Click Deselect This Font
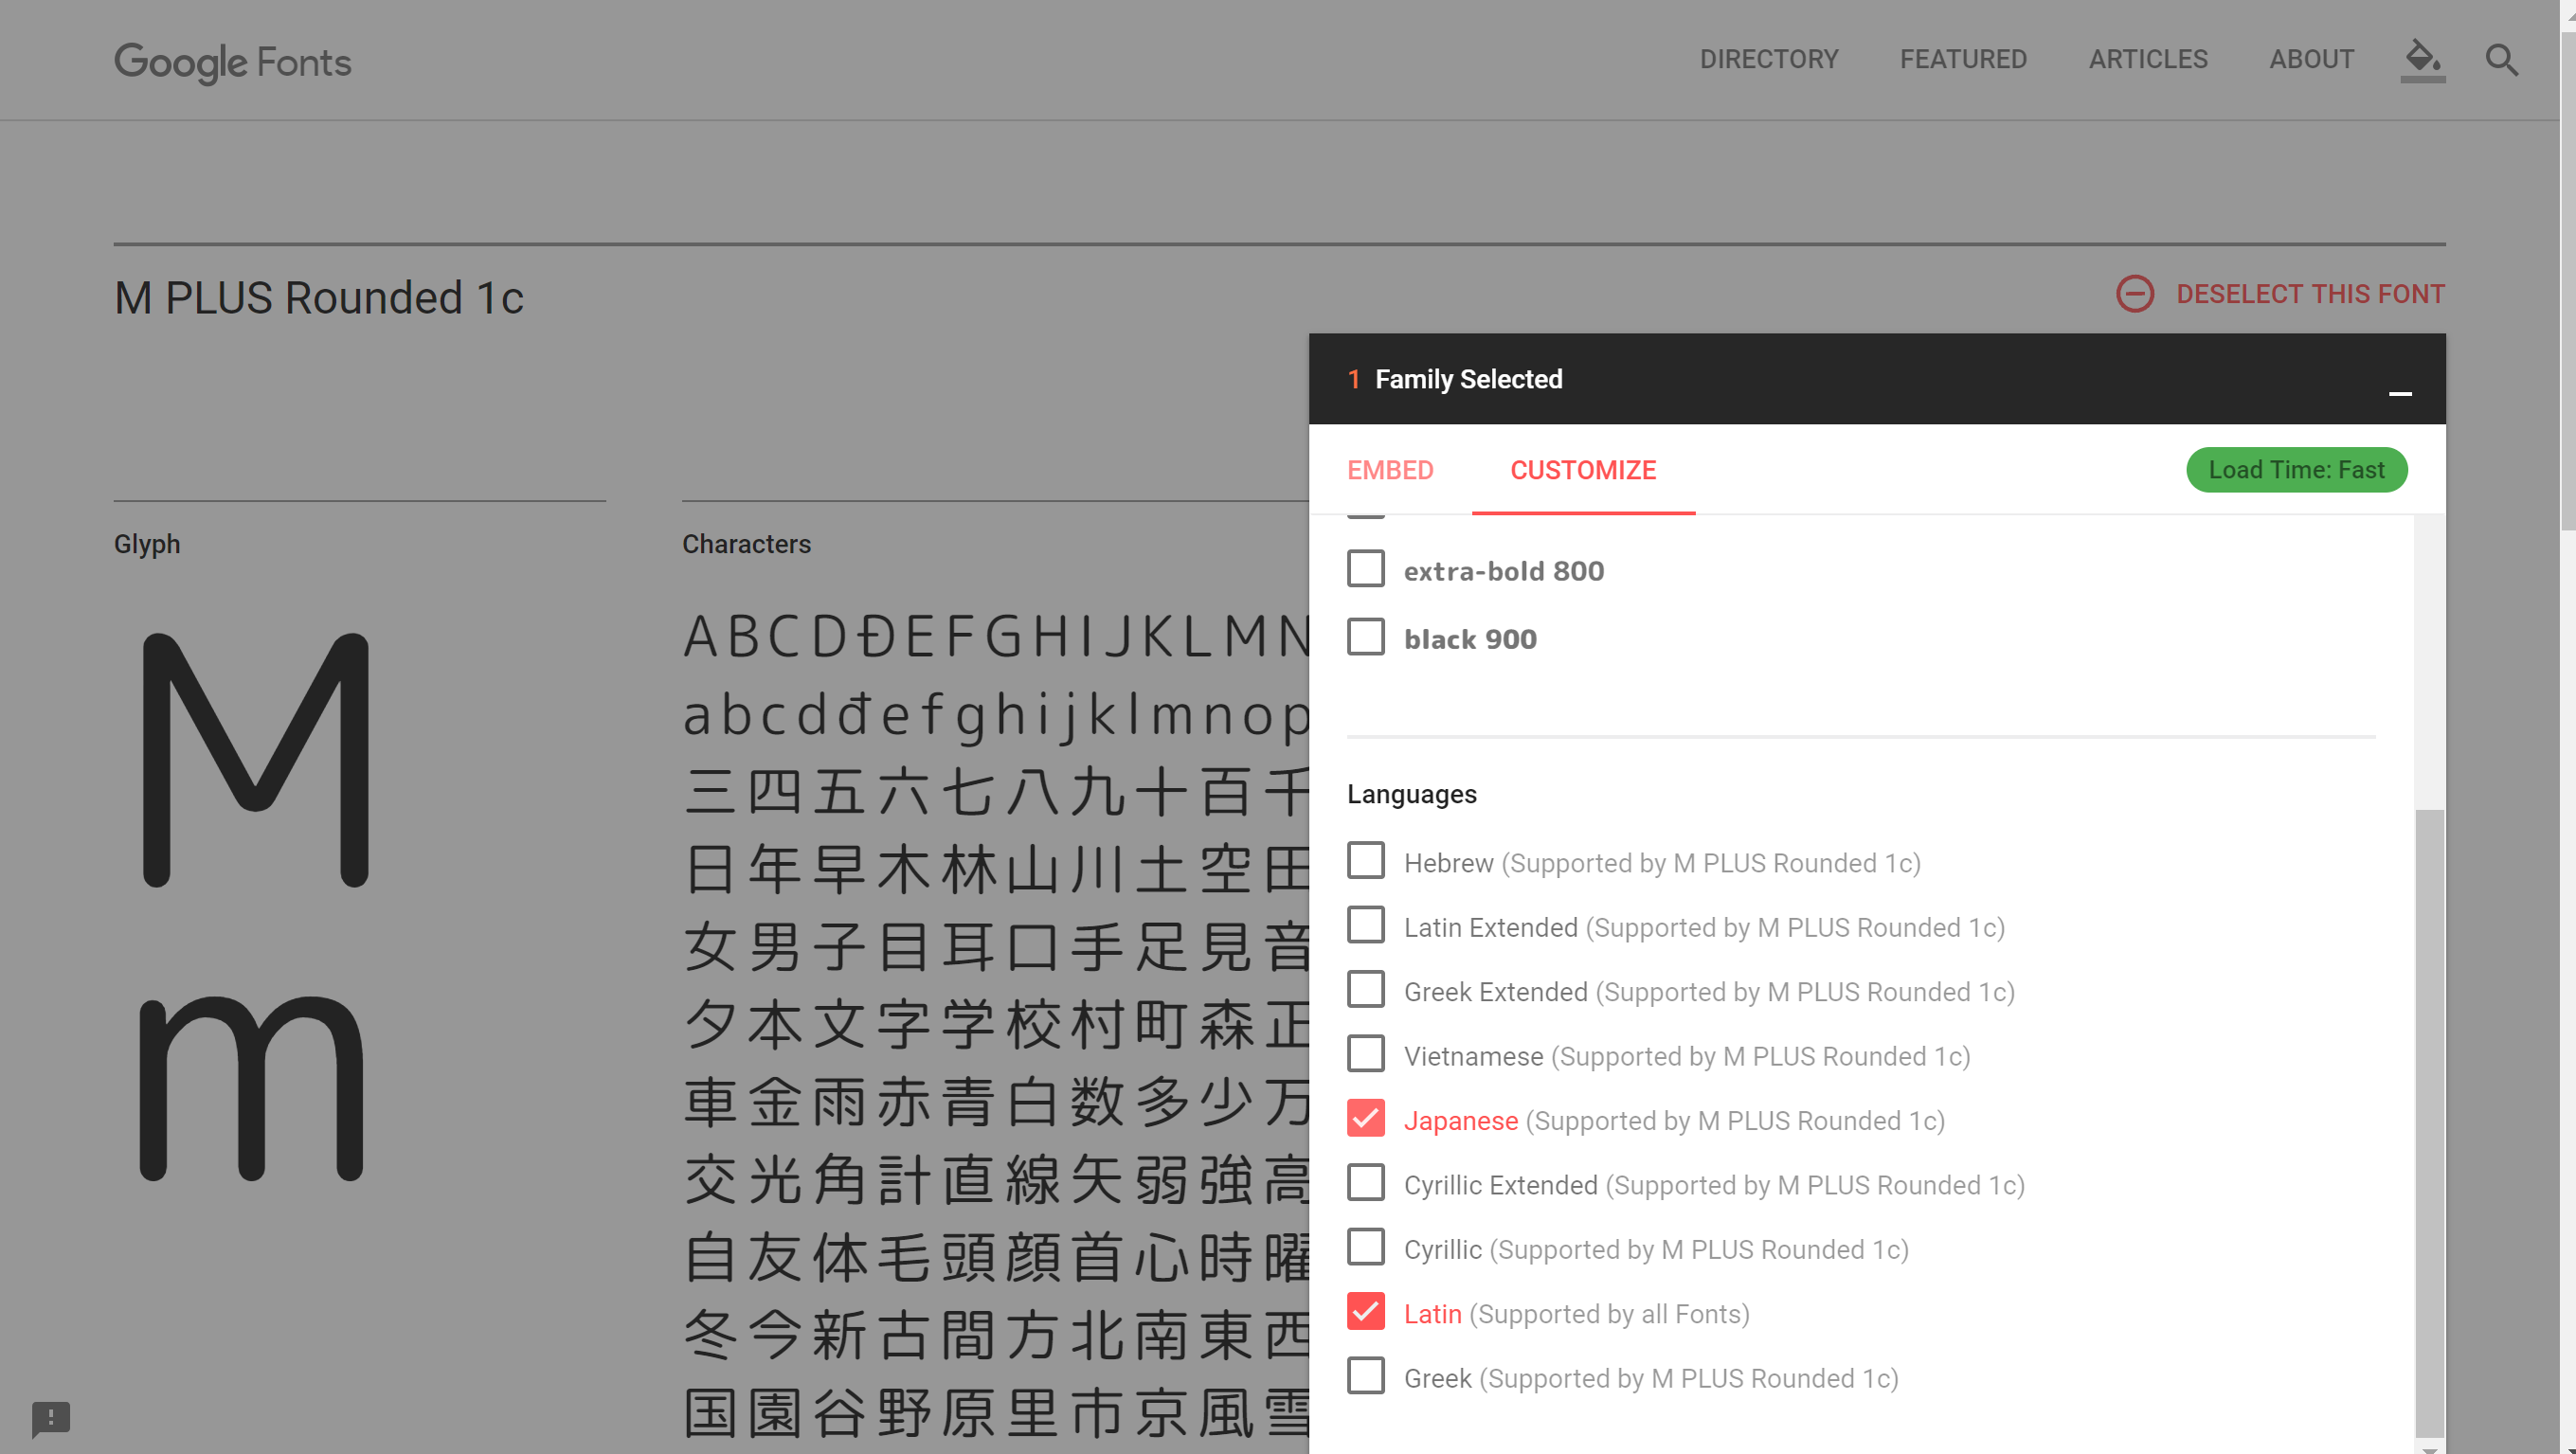Screen dimensions: 2576x1454 (x=2310, y=293)
